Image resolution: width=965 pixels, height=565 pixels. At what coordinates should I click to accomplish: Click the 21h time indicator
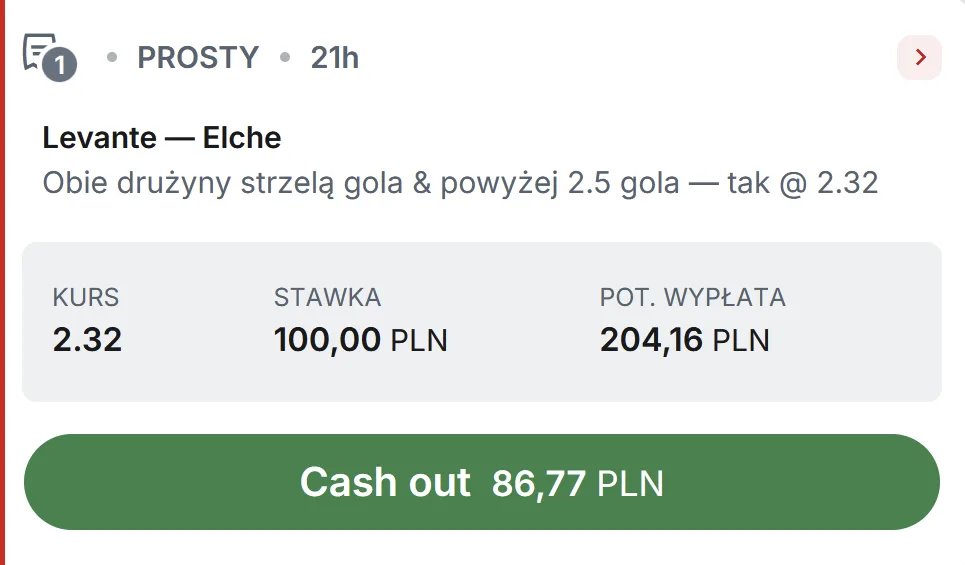pyautogui.click(x=335, y=58)
